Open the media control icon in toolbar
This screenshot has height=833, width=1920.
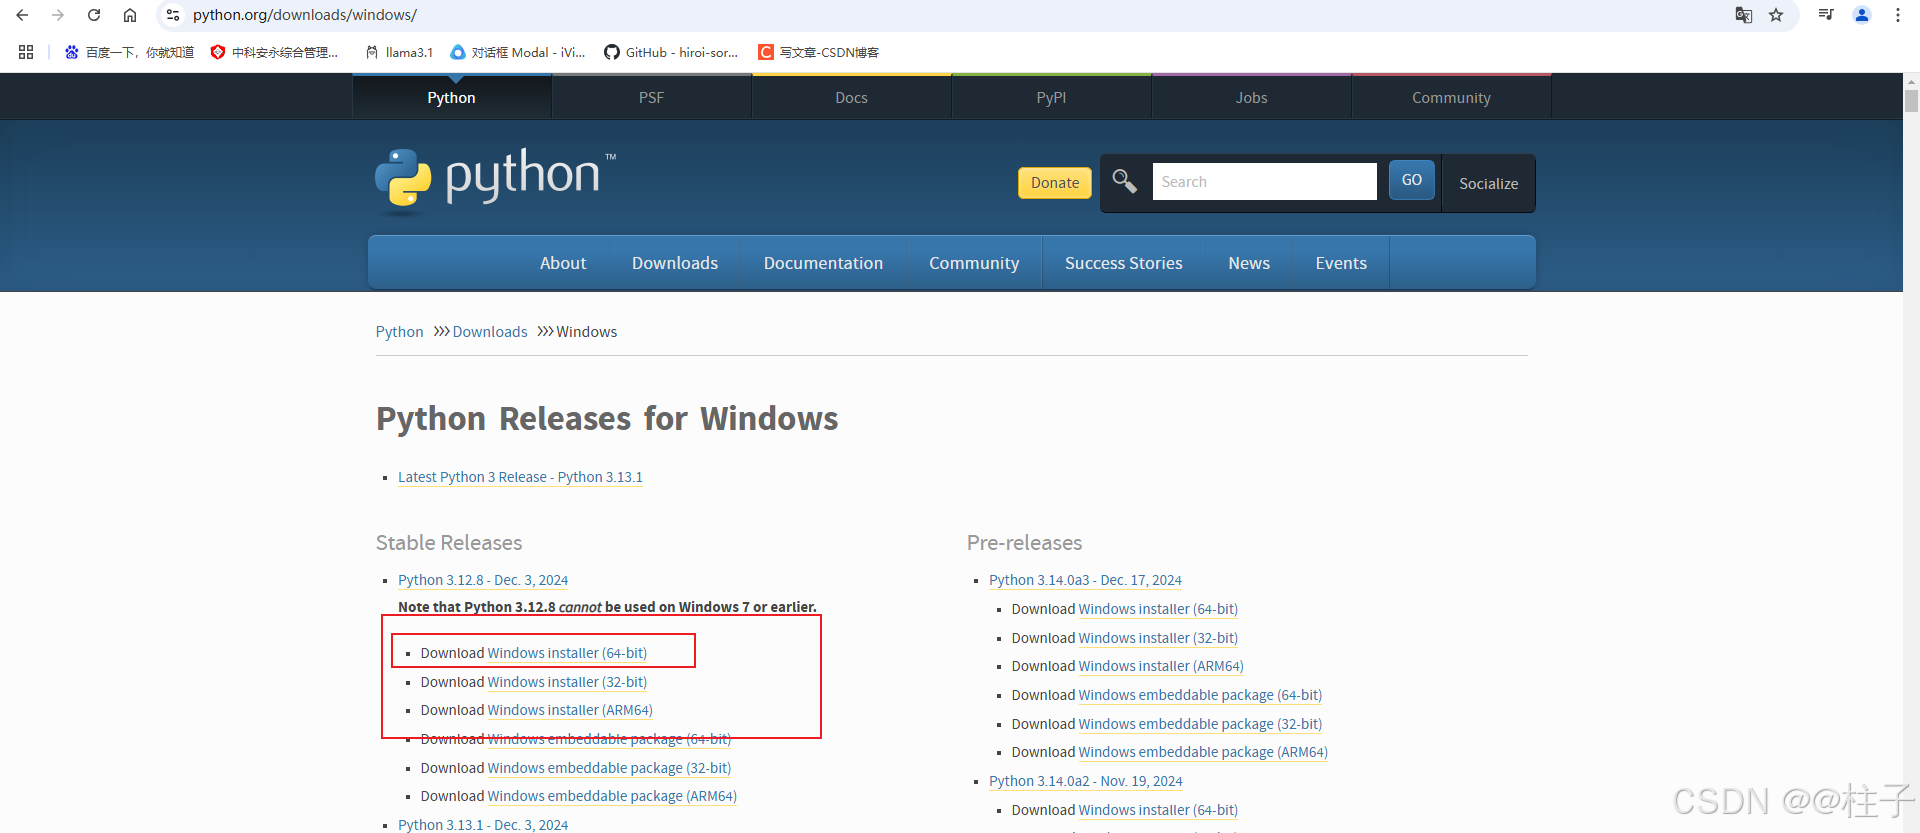pos(1826,15)
